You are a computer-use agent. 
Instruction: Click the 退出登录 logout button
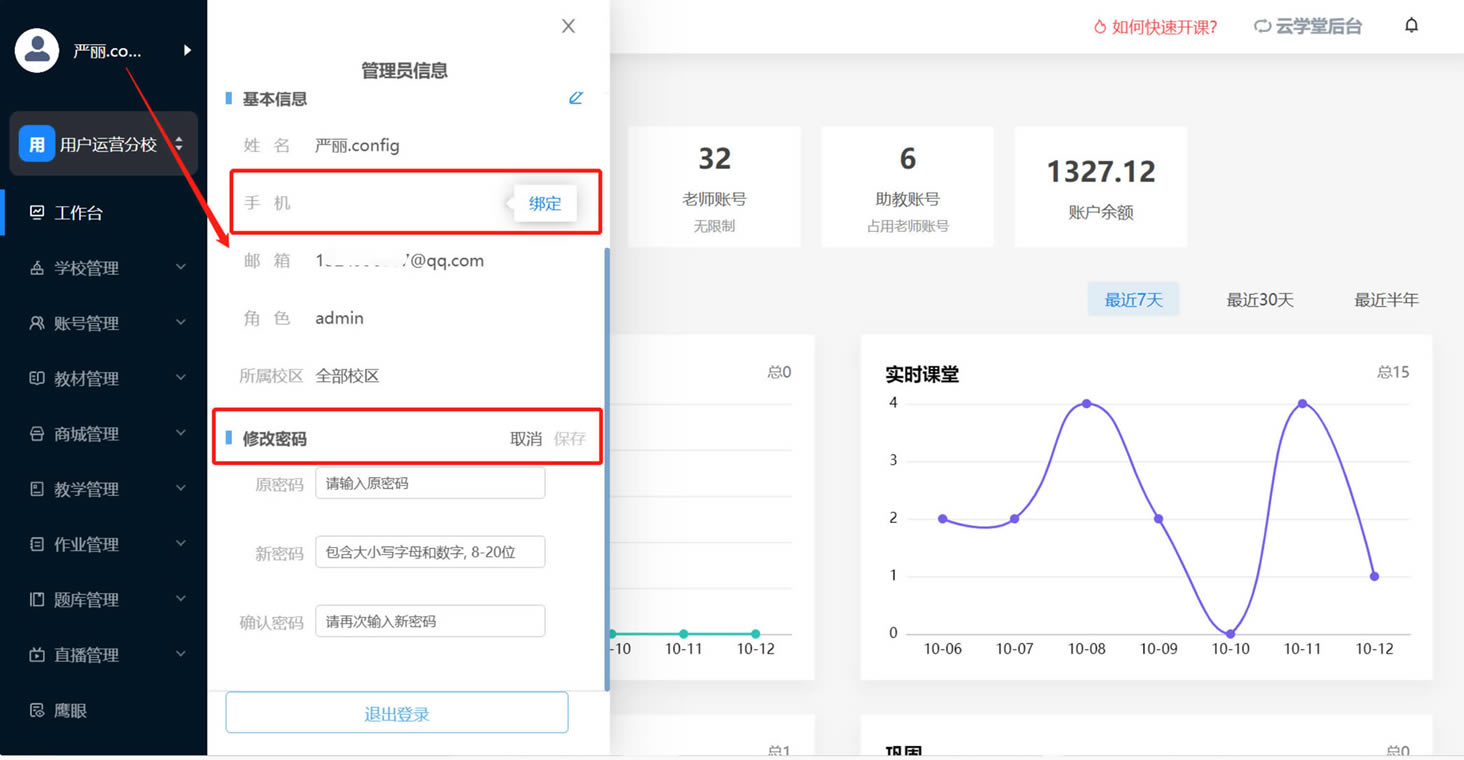pos(397,714)
